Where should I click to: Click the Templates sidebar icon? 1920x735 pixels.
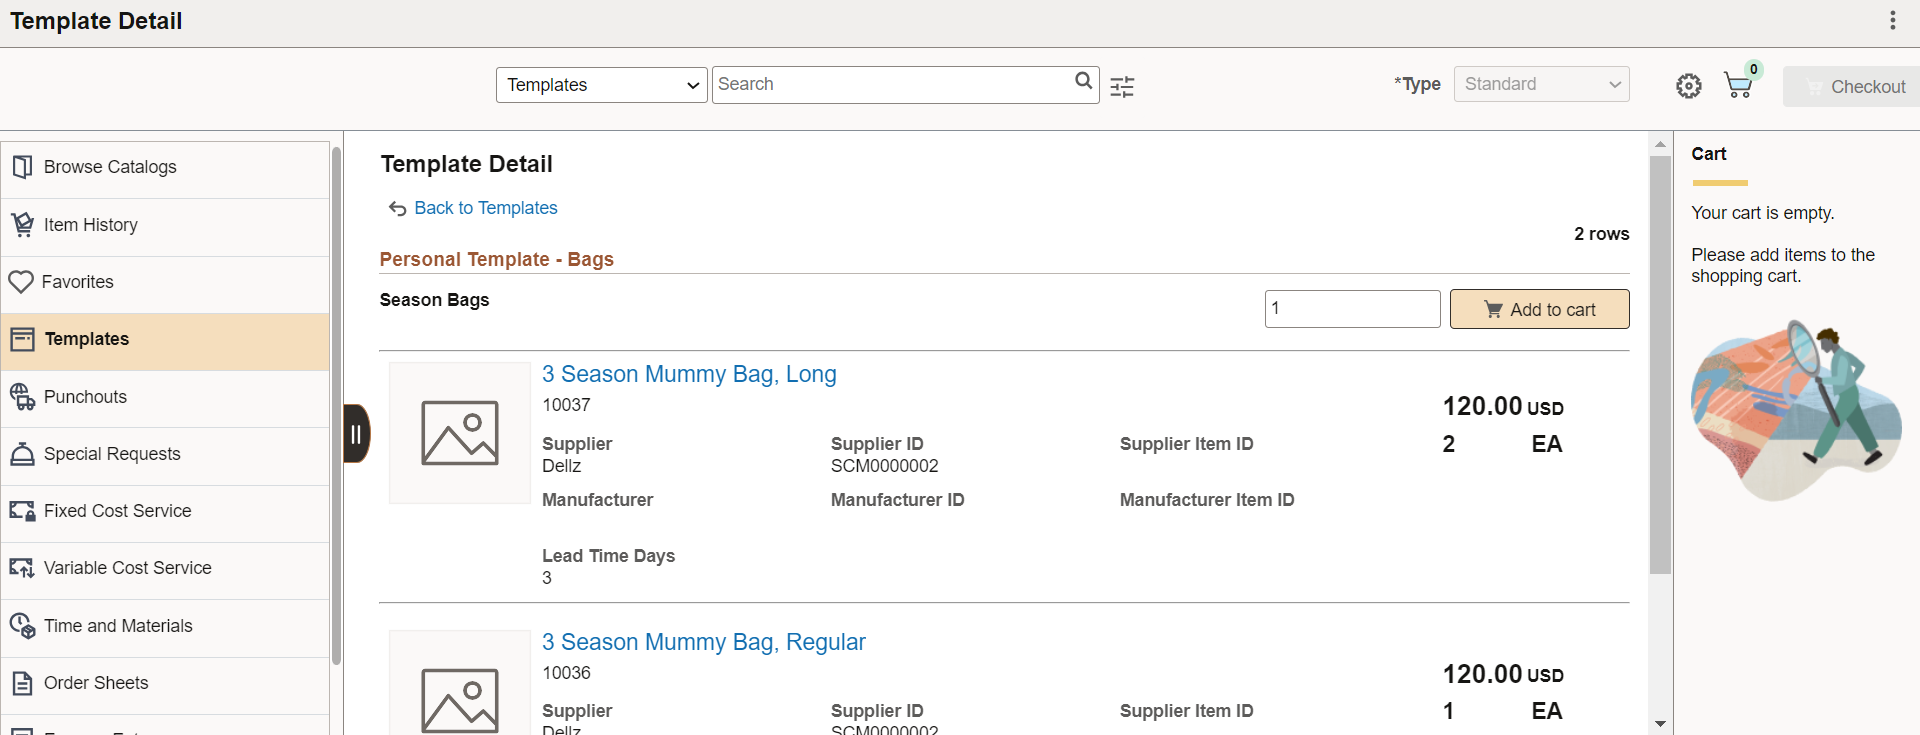click(22, 339)
